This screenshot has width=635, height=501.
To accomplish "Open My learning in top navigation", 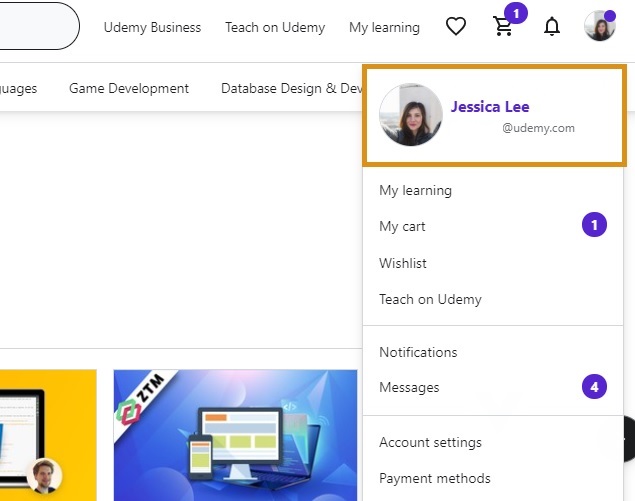I will (384, 27).
